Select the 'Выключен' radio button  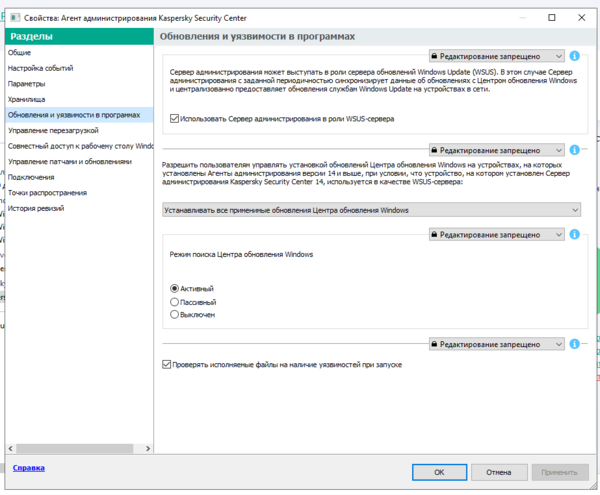tap(174, 314)
